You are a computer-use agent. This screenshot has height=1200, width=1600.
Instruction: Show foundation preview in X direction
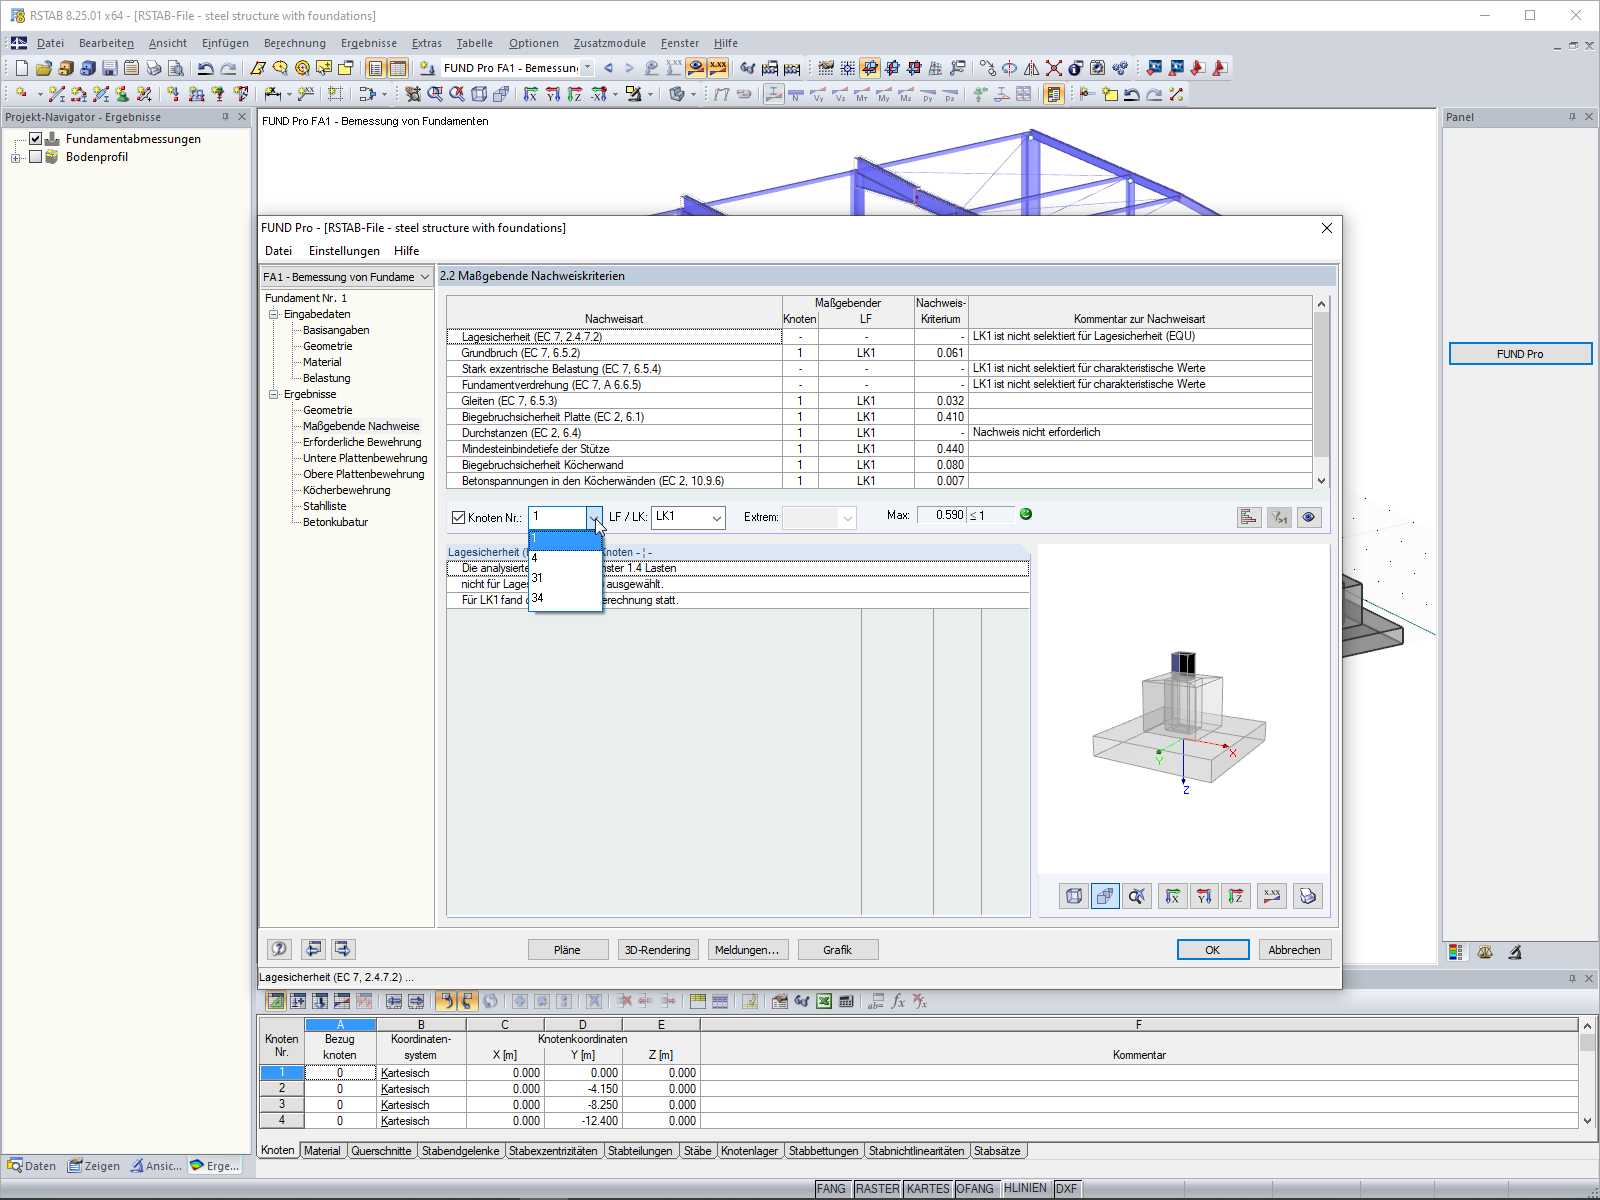pos(1173,896)
